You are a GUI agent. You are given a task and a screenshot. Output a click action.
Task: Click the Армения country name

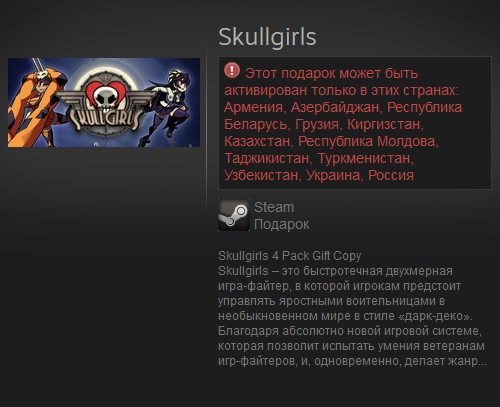[x=253, y=107]
